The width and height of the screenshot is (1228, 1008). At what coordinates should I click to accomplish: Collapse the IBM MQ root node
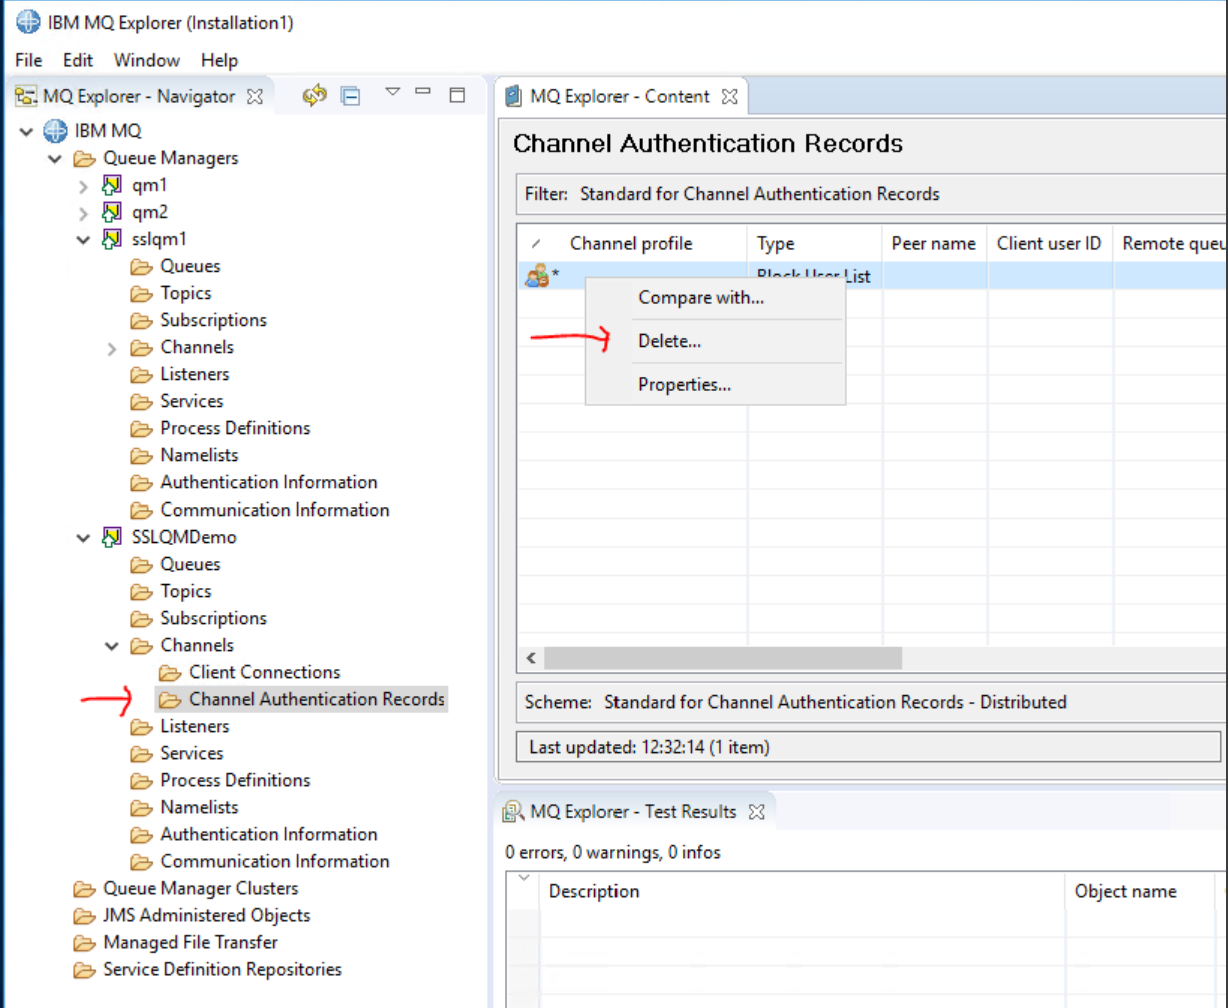[x=26, y=131]
